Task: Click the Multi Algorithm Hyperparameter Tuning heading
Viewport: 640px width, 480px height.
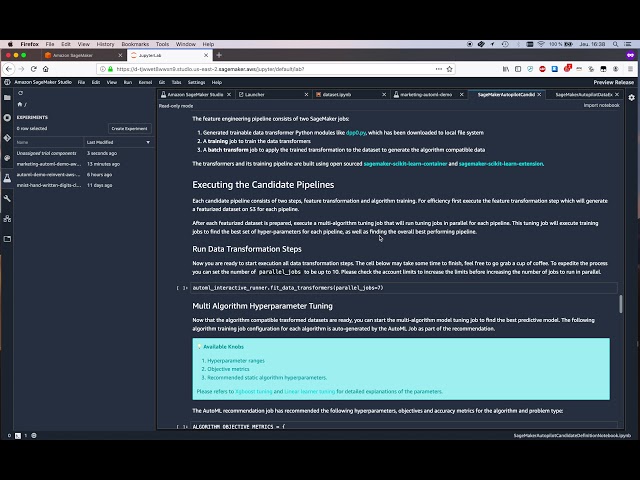Action: pos(262,306)
